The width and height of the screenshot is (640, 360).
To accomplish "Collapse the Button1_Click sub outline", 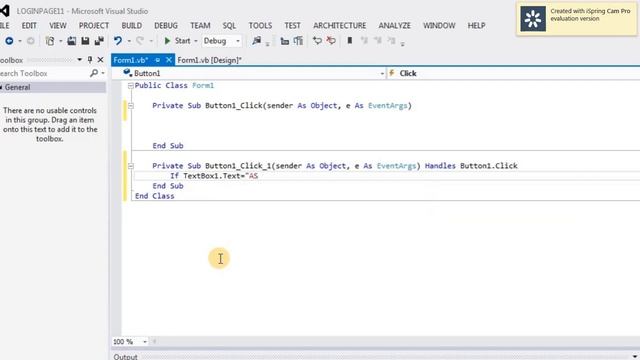I will [131, 106].
